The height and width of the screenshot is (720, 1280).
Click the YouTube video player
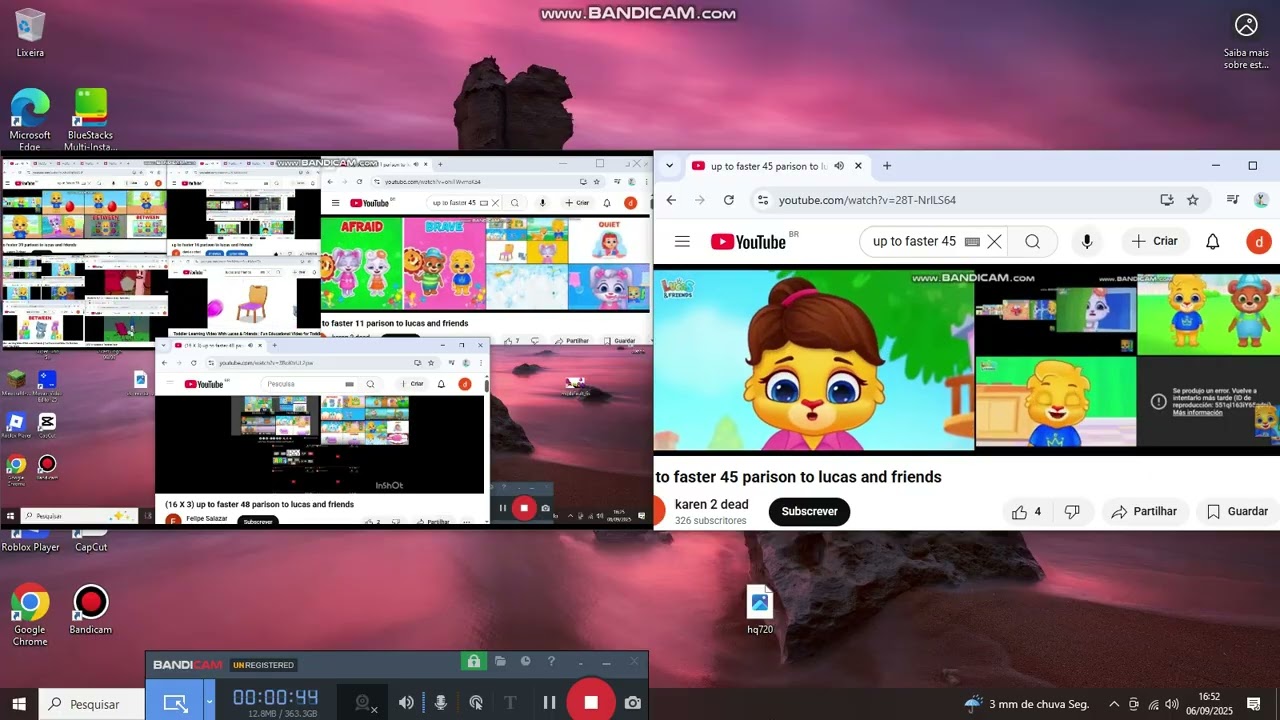(966, 360)
